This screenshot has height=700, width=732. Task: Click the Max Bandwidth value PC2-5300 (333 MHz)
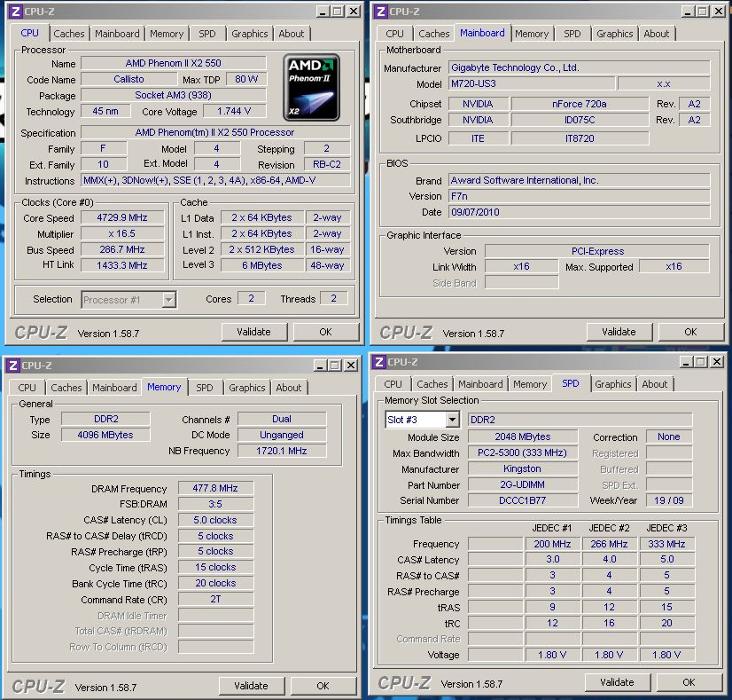[522, 453]
